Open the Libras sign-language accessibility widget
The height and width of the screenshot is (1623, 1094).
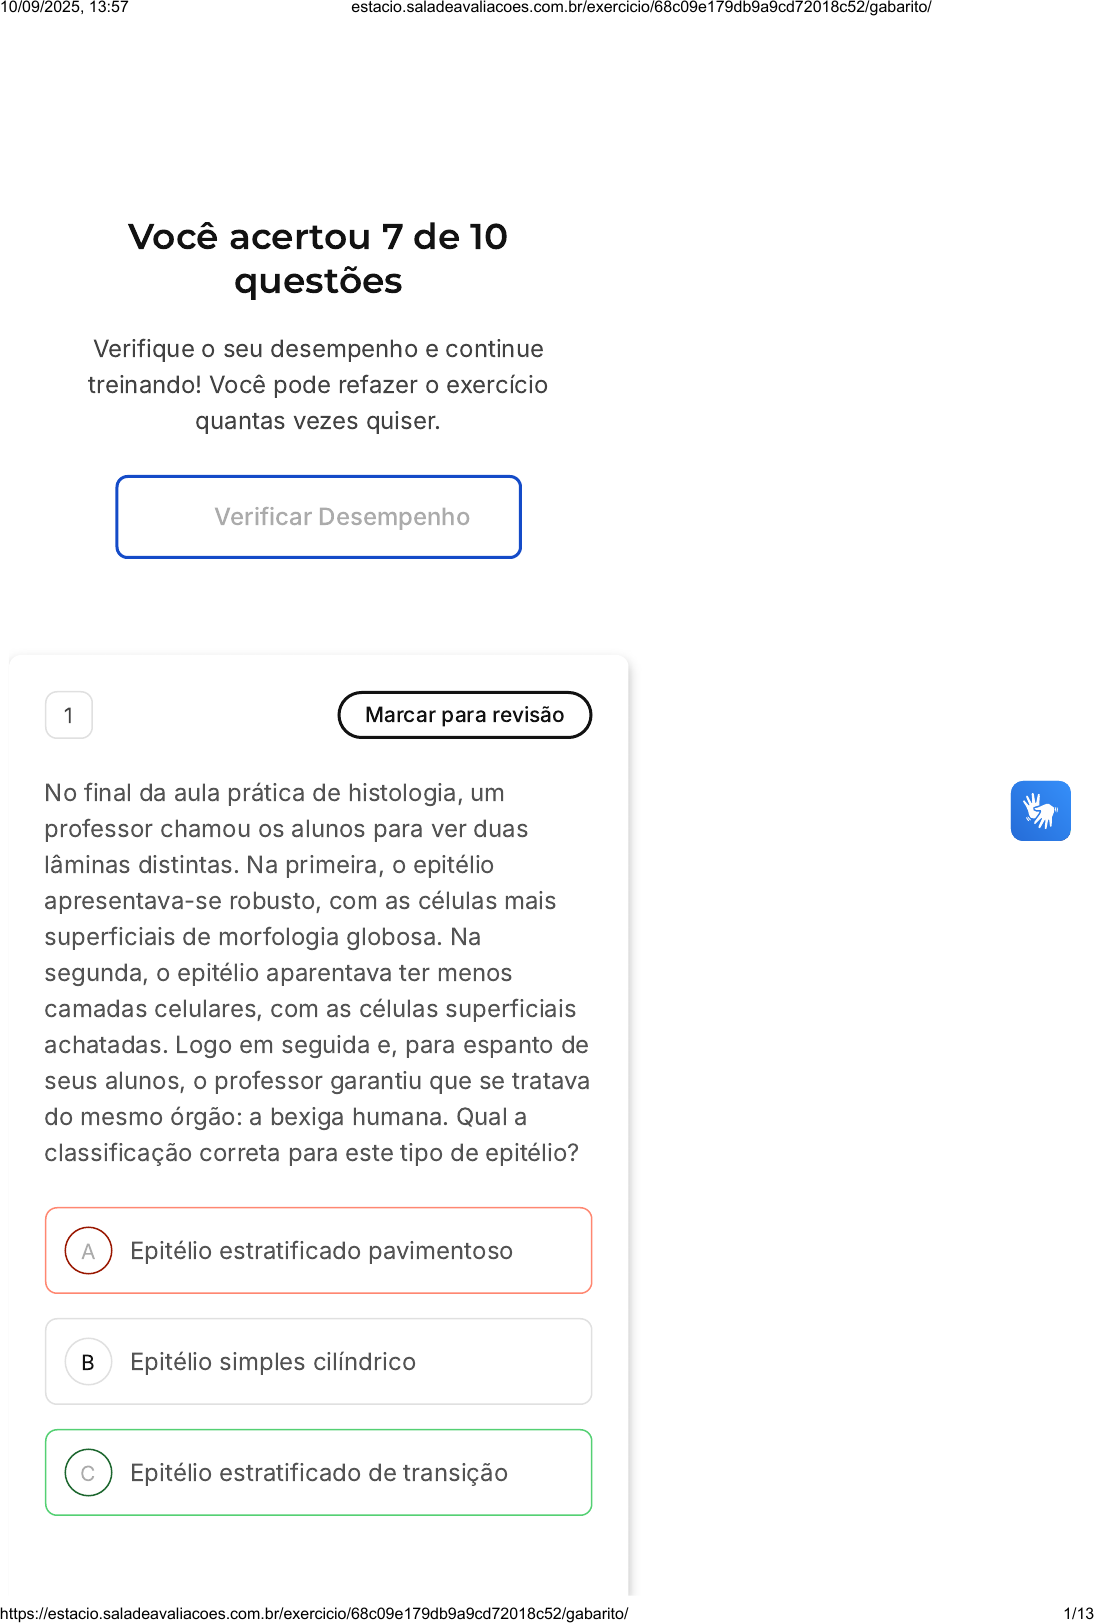1040,810
